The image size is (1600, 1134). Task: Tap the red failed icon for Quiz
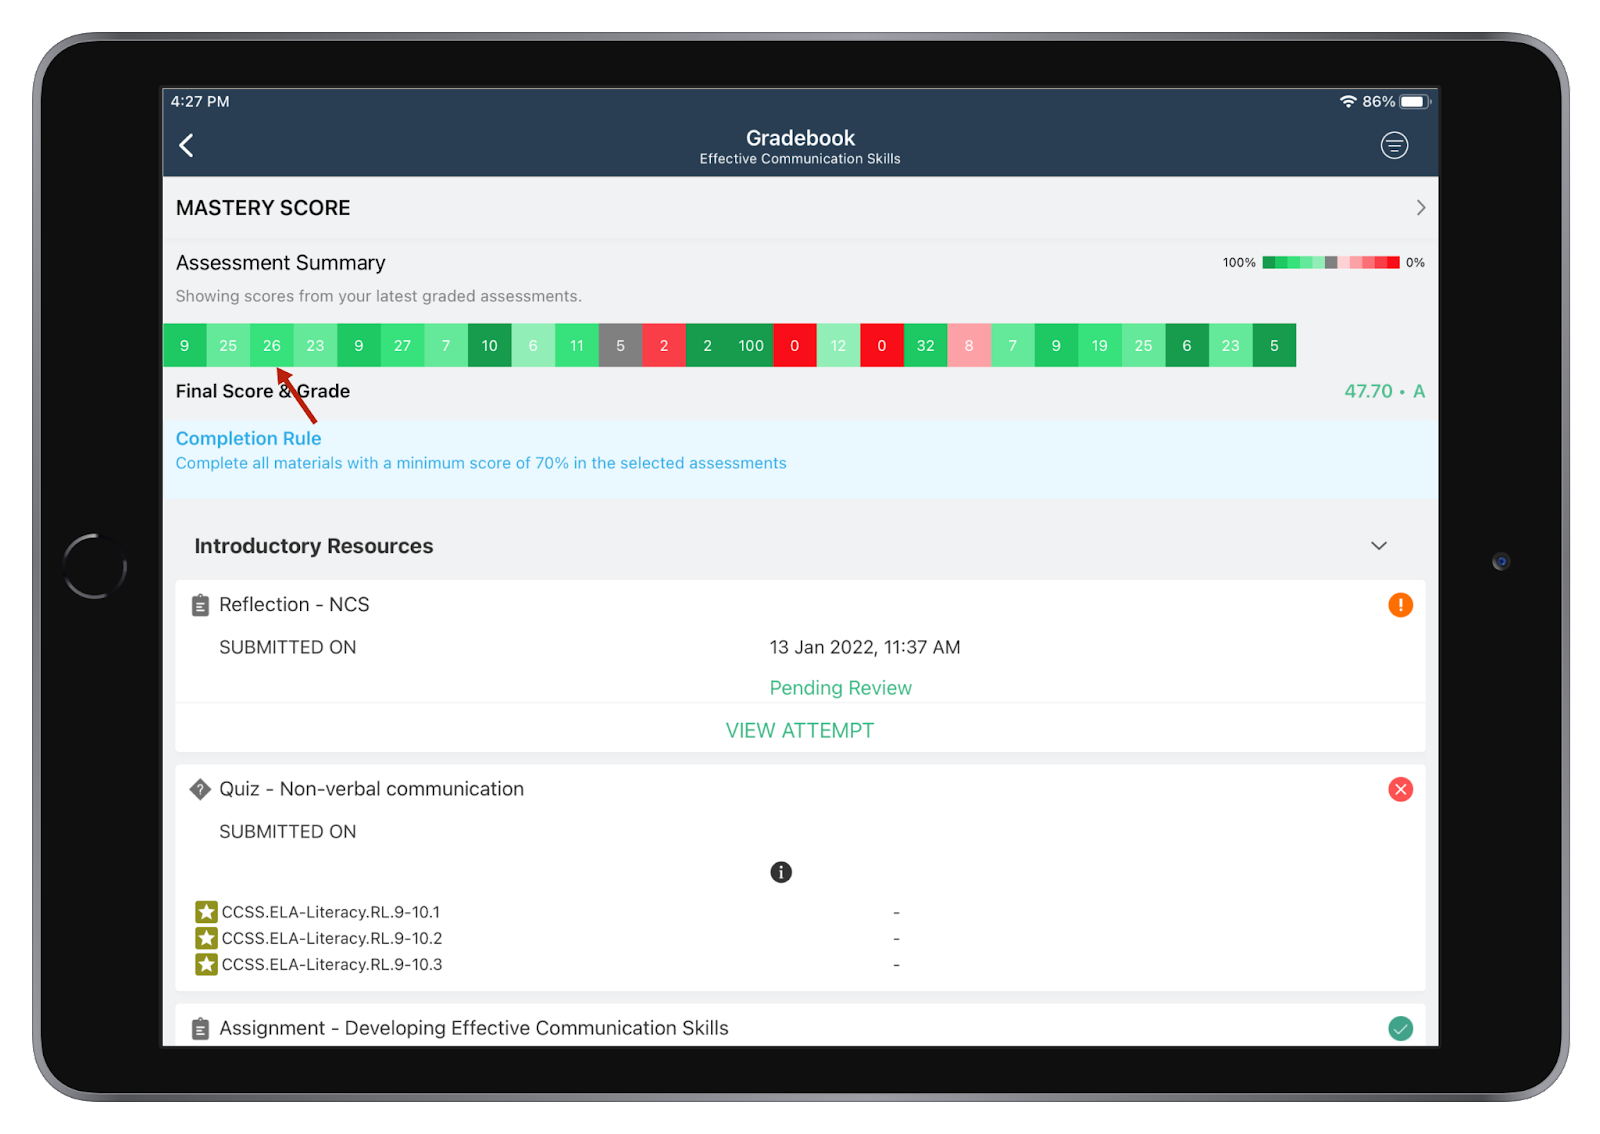pyautogui.click(x=1400, y=790)
